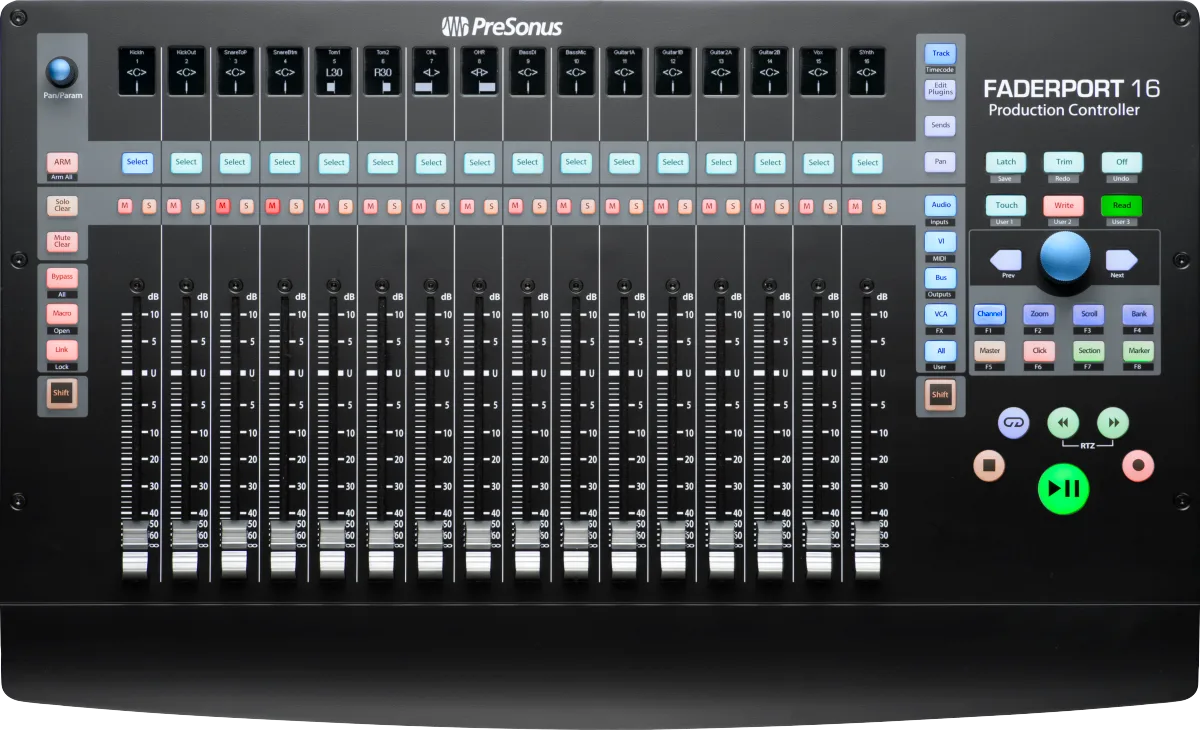This screenshot has height=730, width=1200.
Task: Click the Trim automation button
Action: pos(1063,162)
